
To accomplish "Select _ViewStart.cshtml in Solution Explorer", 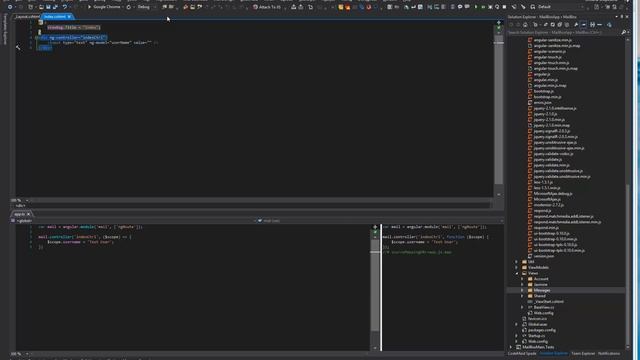I will tap(548, 302).
